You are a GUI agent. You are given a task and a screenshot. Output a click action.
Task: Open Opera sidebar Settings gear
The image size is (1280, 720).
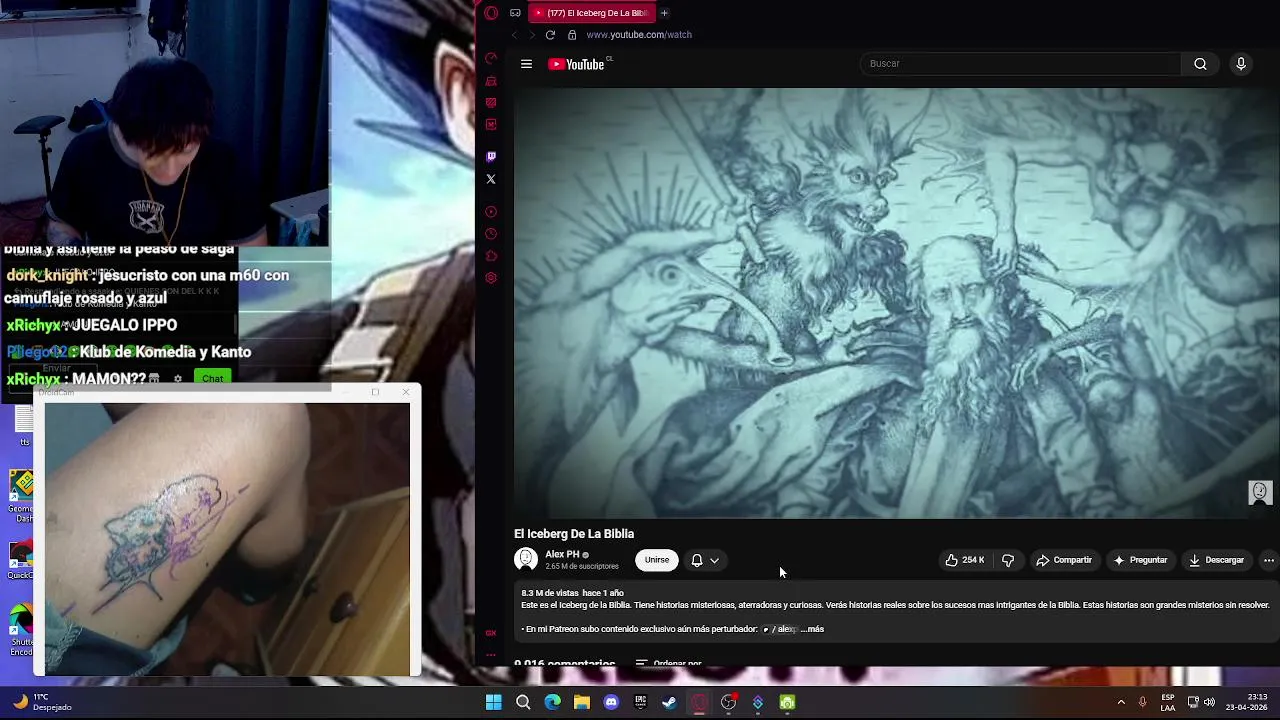[491, 278]
